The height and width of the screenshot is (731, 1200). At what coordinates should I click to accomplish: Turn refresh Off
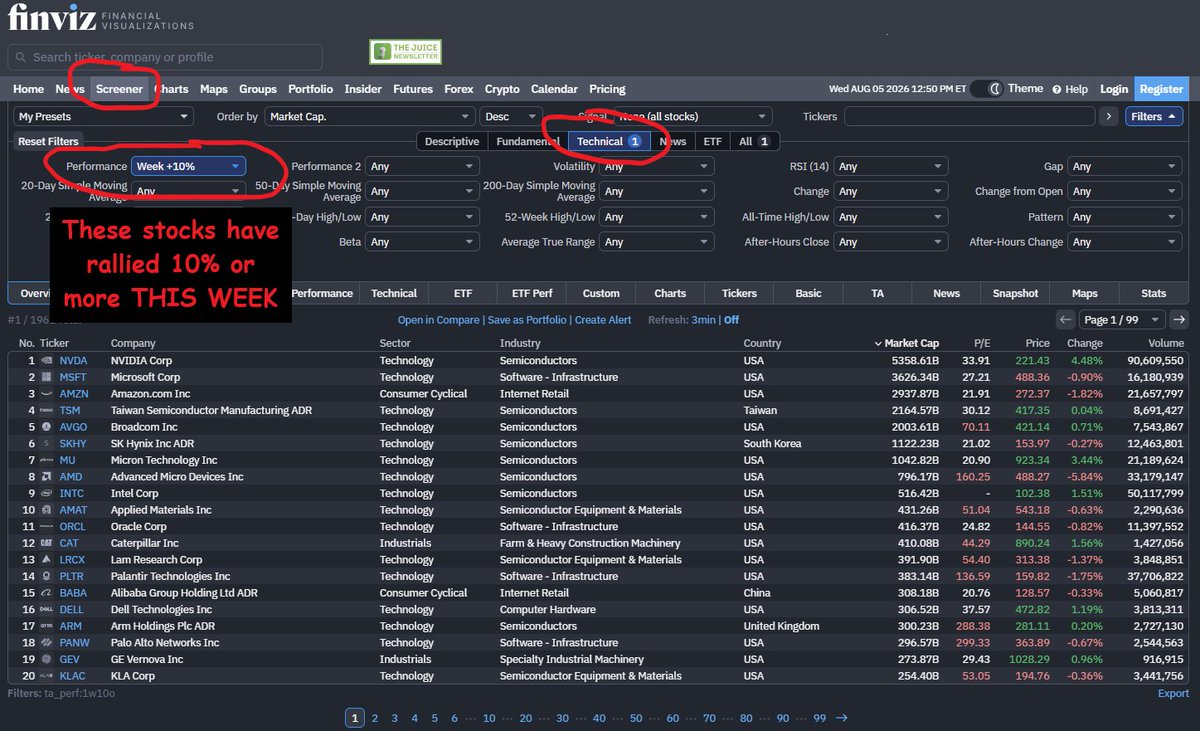[x=731, y=320]
